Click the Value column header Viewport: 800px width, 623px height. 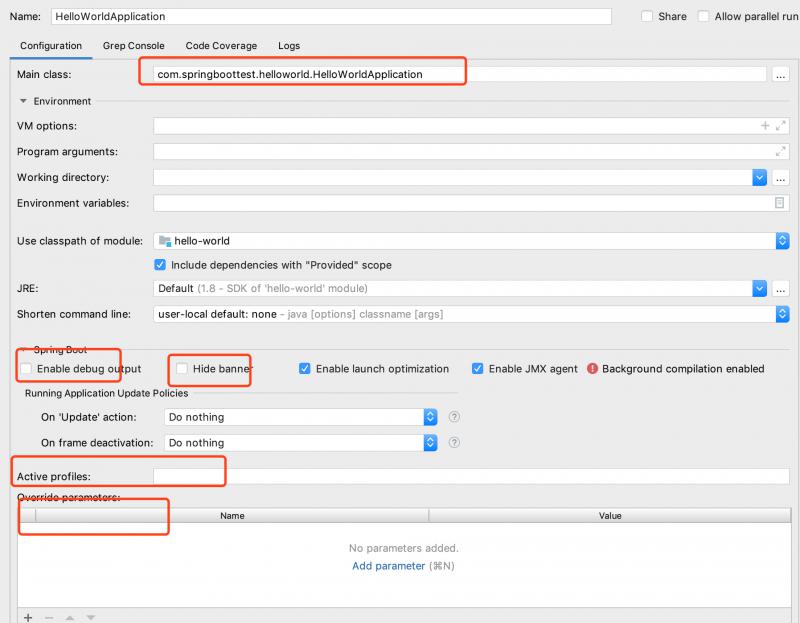tap(610, 516)
